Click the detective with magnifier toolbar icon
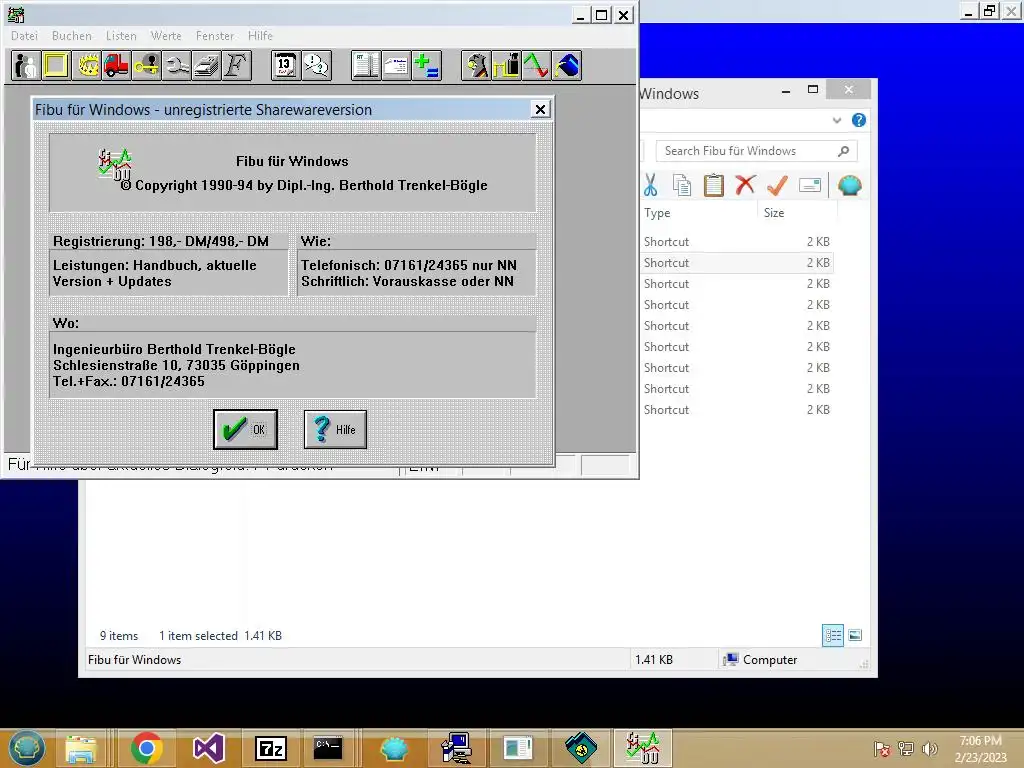Viewport: 1024px width, 768px height. pos(476,65)
